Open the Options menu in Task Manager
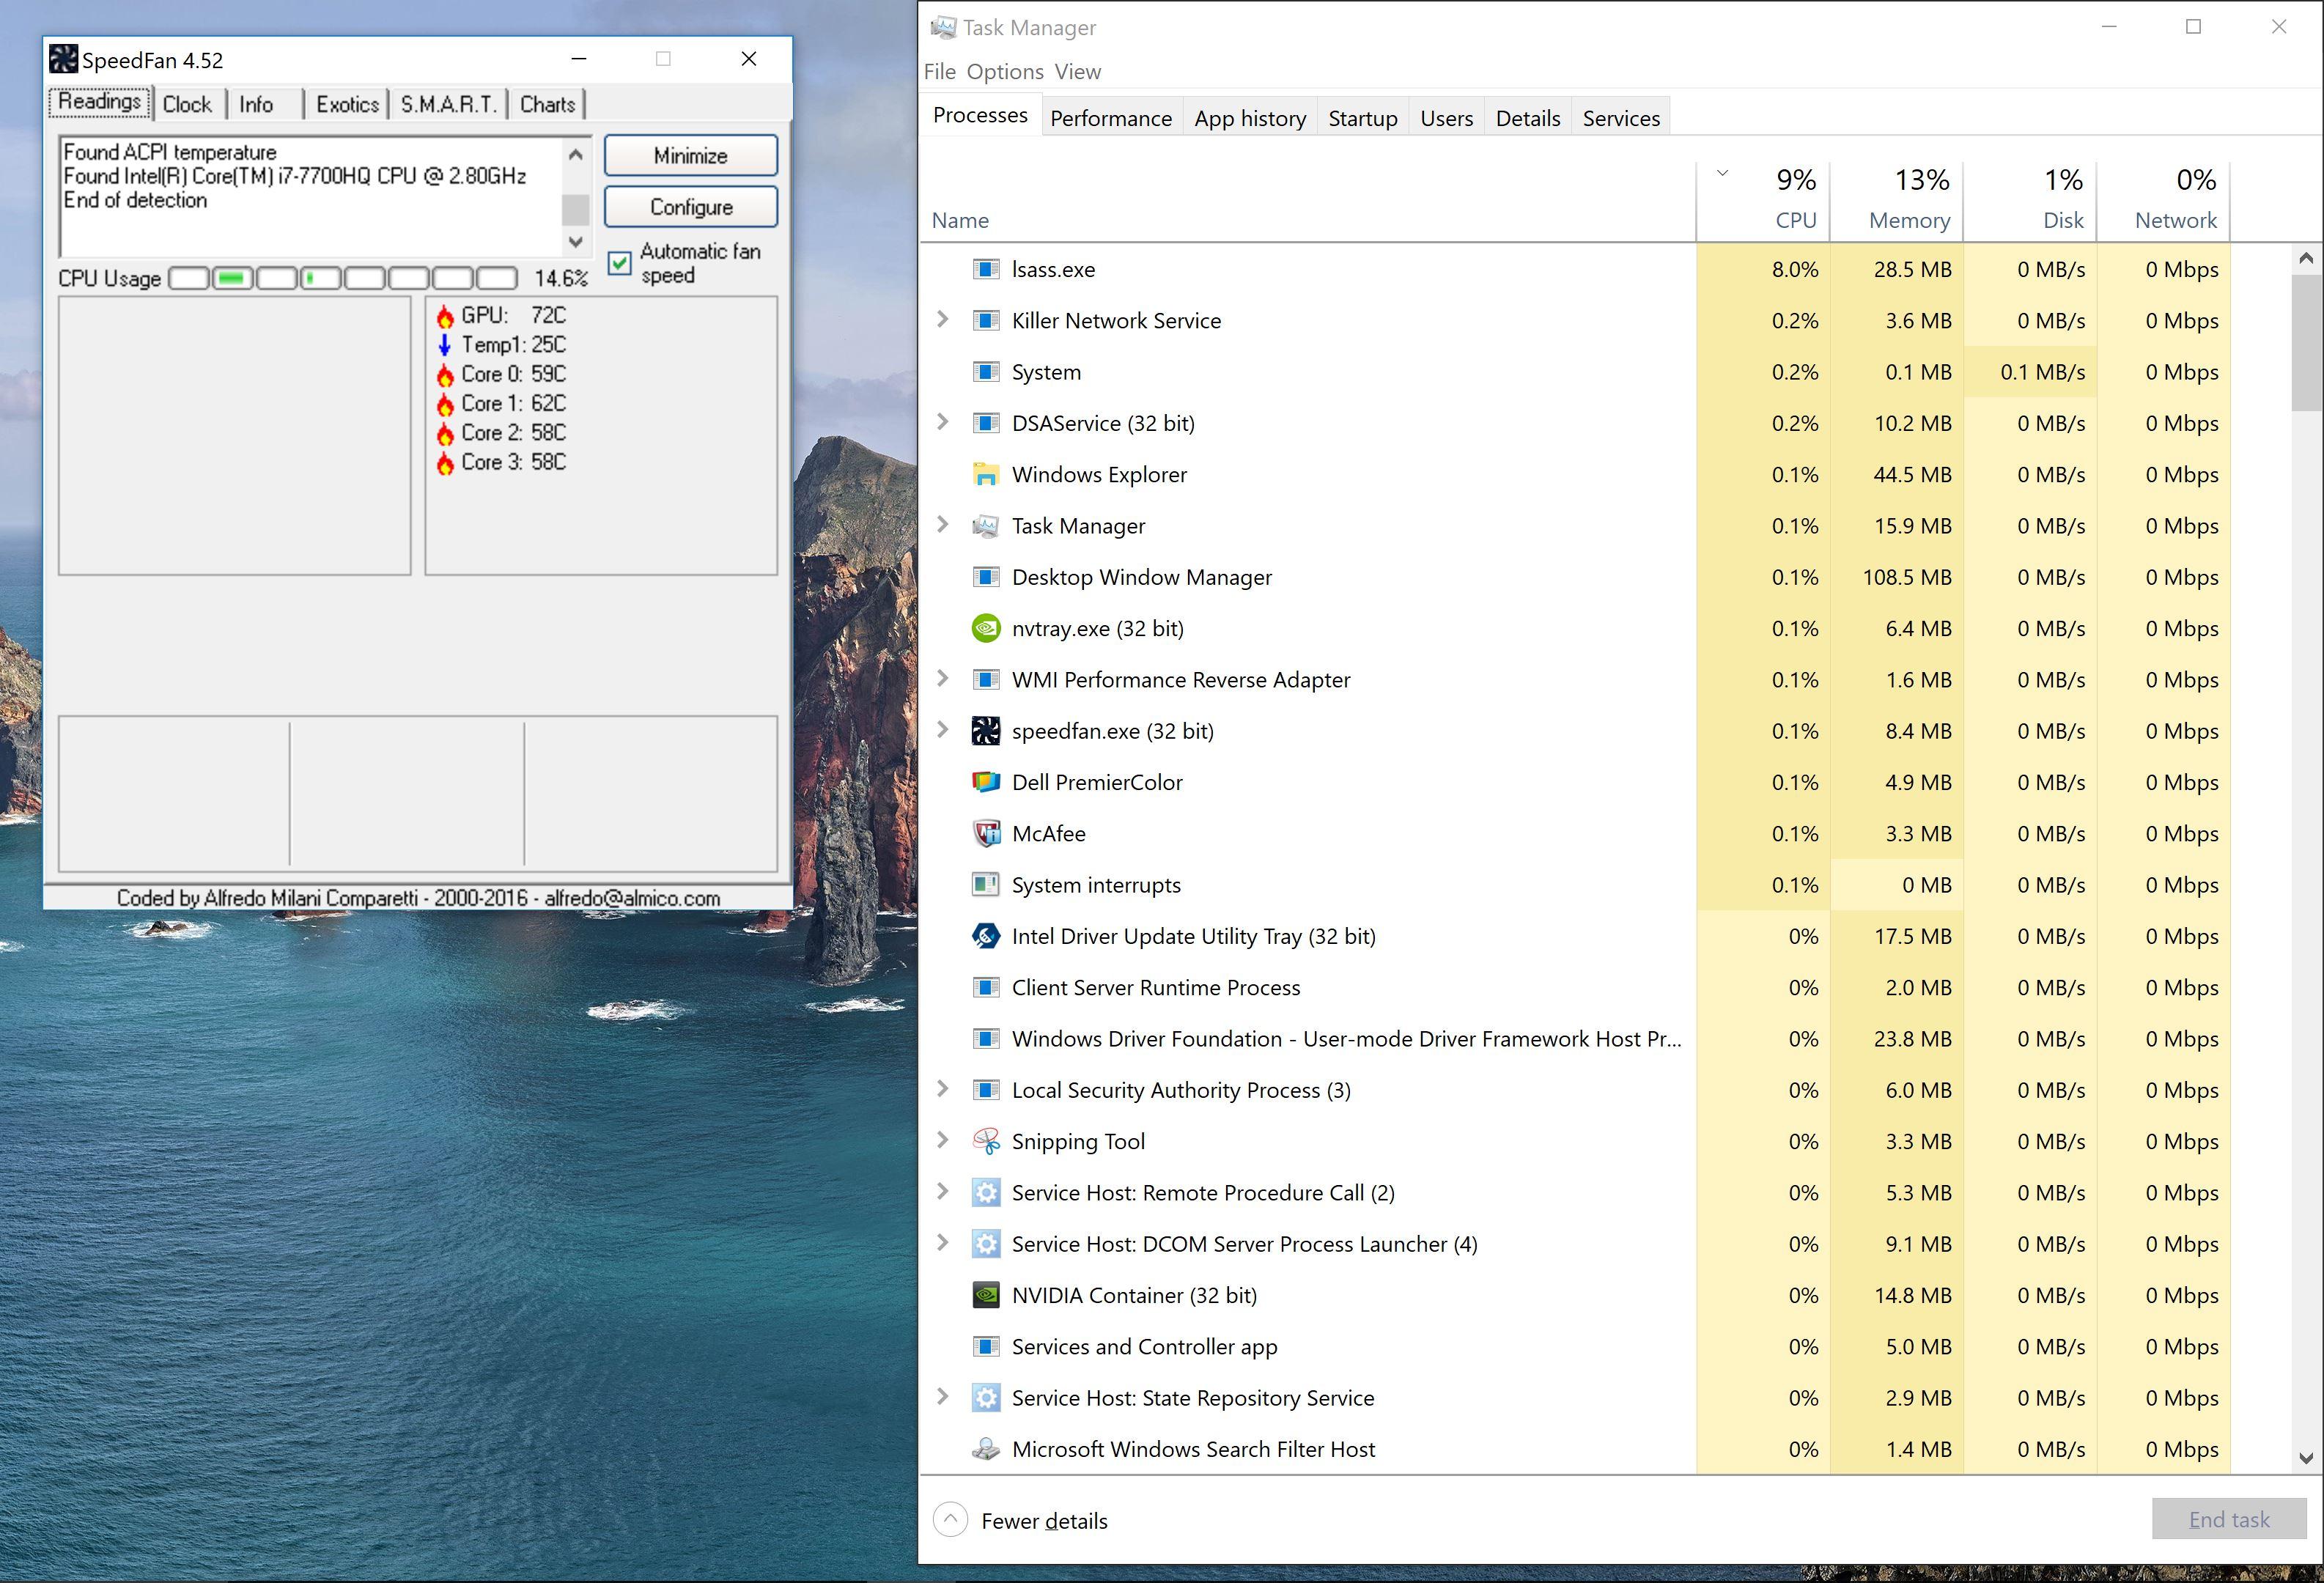 [x=1005, y=71]
